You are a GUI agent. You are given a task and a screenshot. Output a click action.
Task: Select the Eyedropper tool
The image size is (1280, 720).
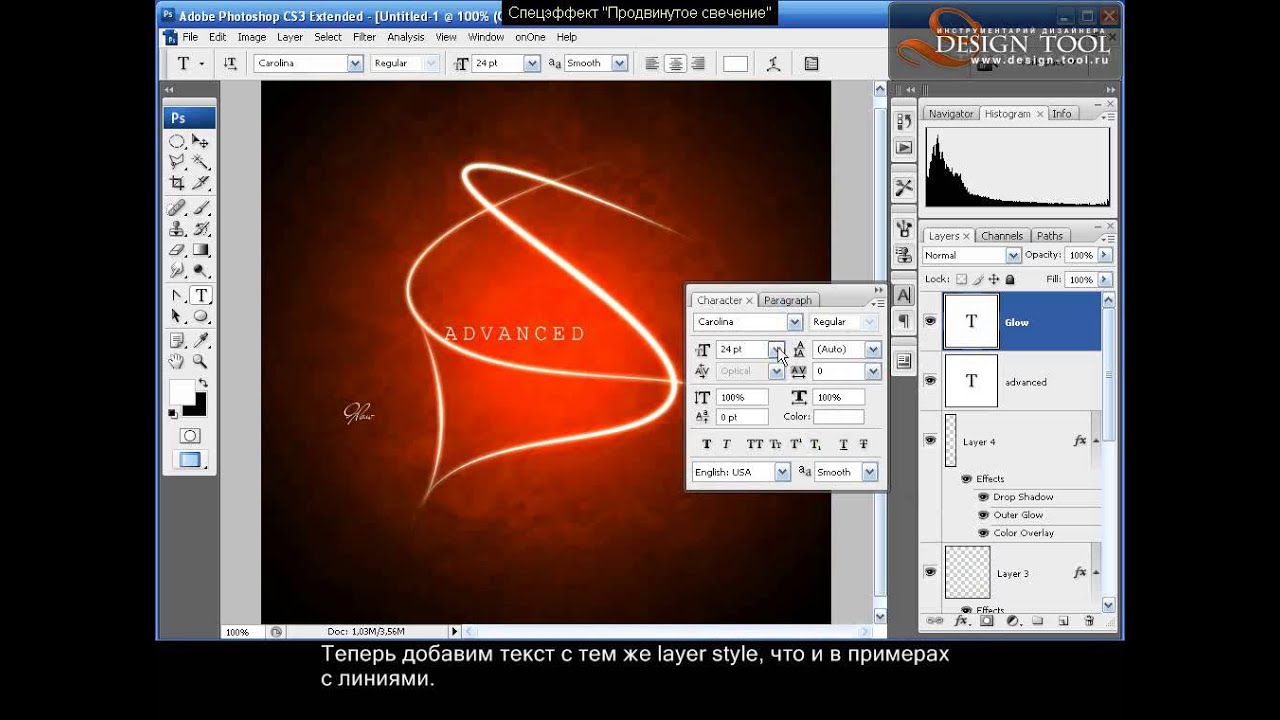click(201, 341)
